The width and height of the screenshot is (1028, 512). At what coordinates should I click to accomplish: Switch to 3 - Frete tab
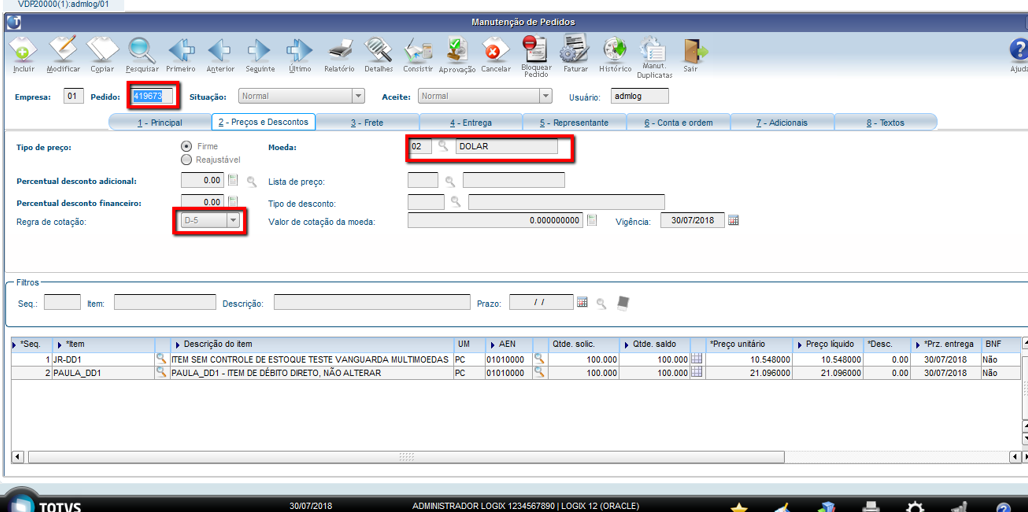click(x=367, y=122)
